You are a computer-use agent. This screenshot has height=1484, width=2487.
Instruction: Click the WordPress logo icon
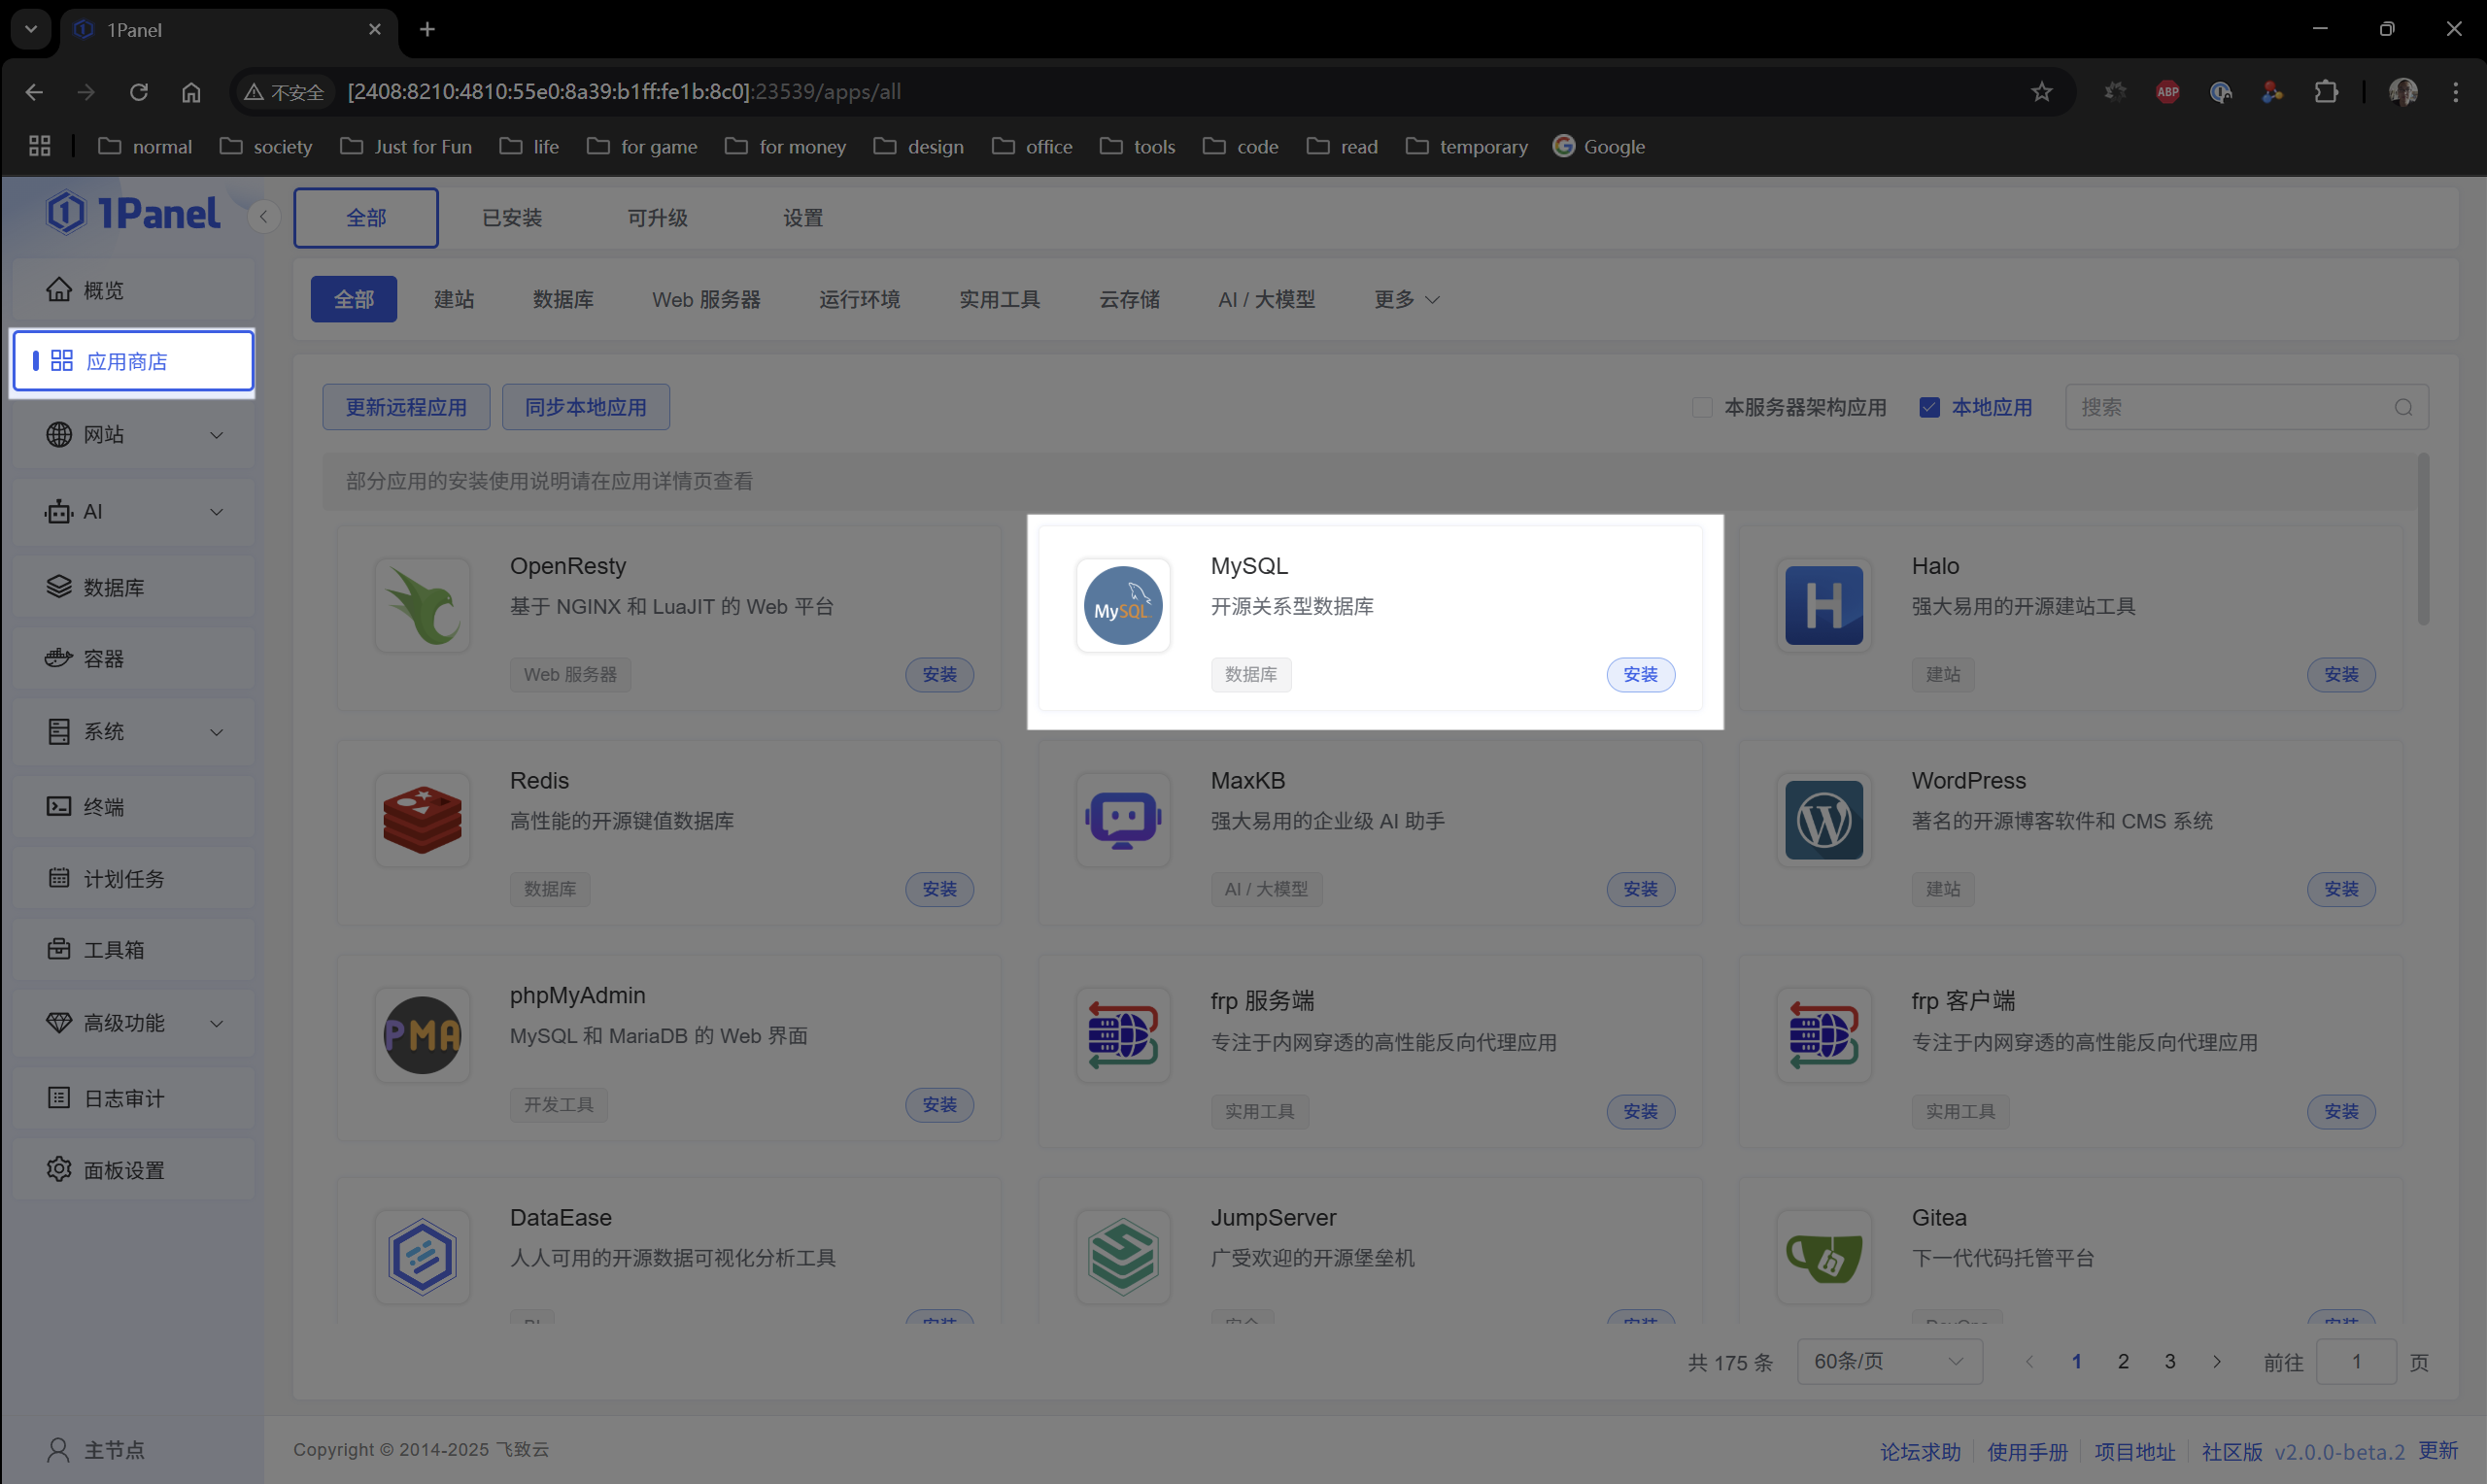[1823, 820]
